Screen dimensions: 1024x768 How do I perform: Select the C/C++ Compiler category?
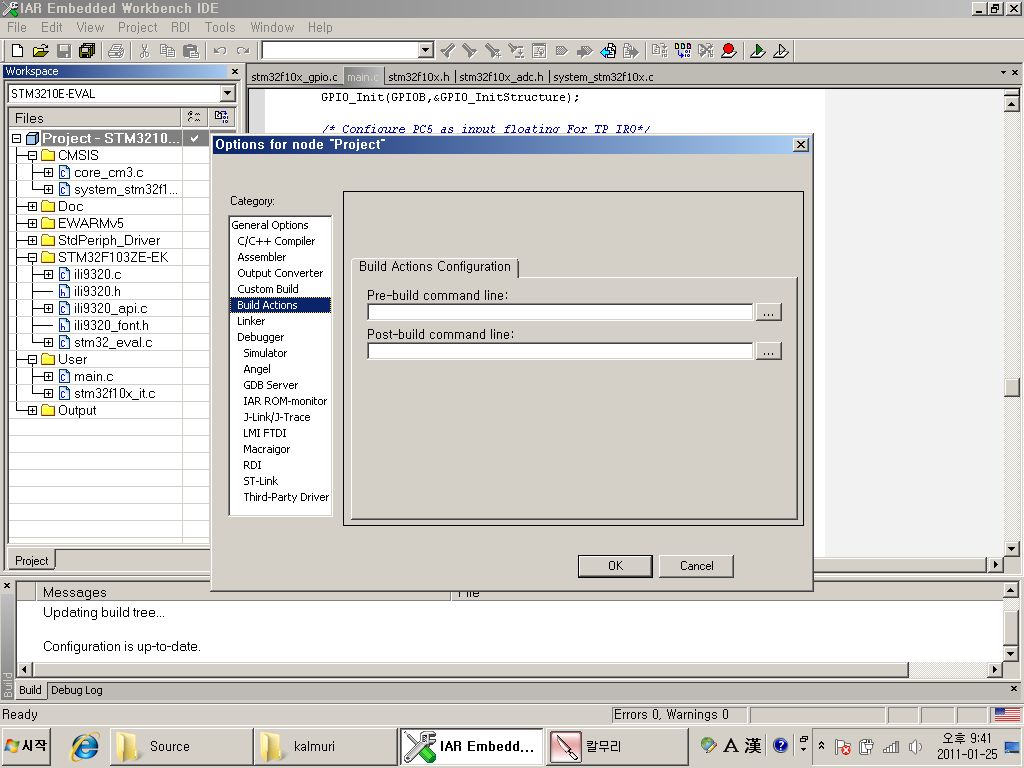coord(276,241)
